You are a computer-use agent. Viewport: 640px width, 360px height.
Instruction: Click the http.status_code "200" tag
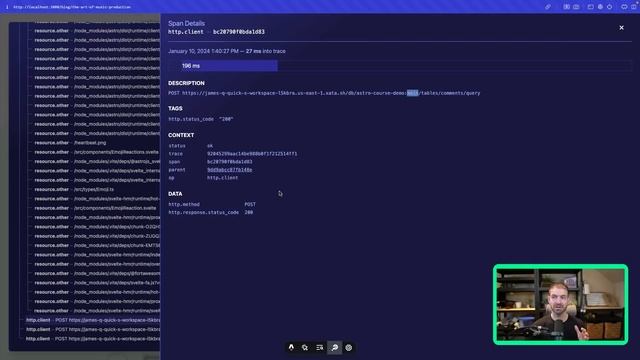point(200,119)
